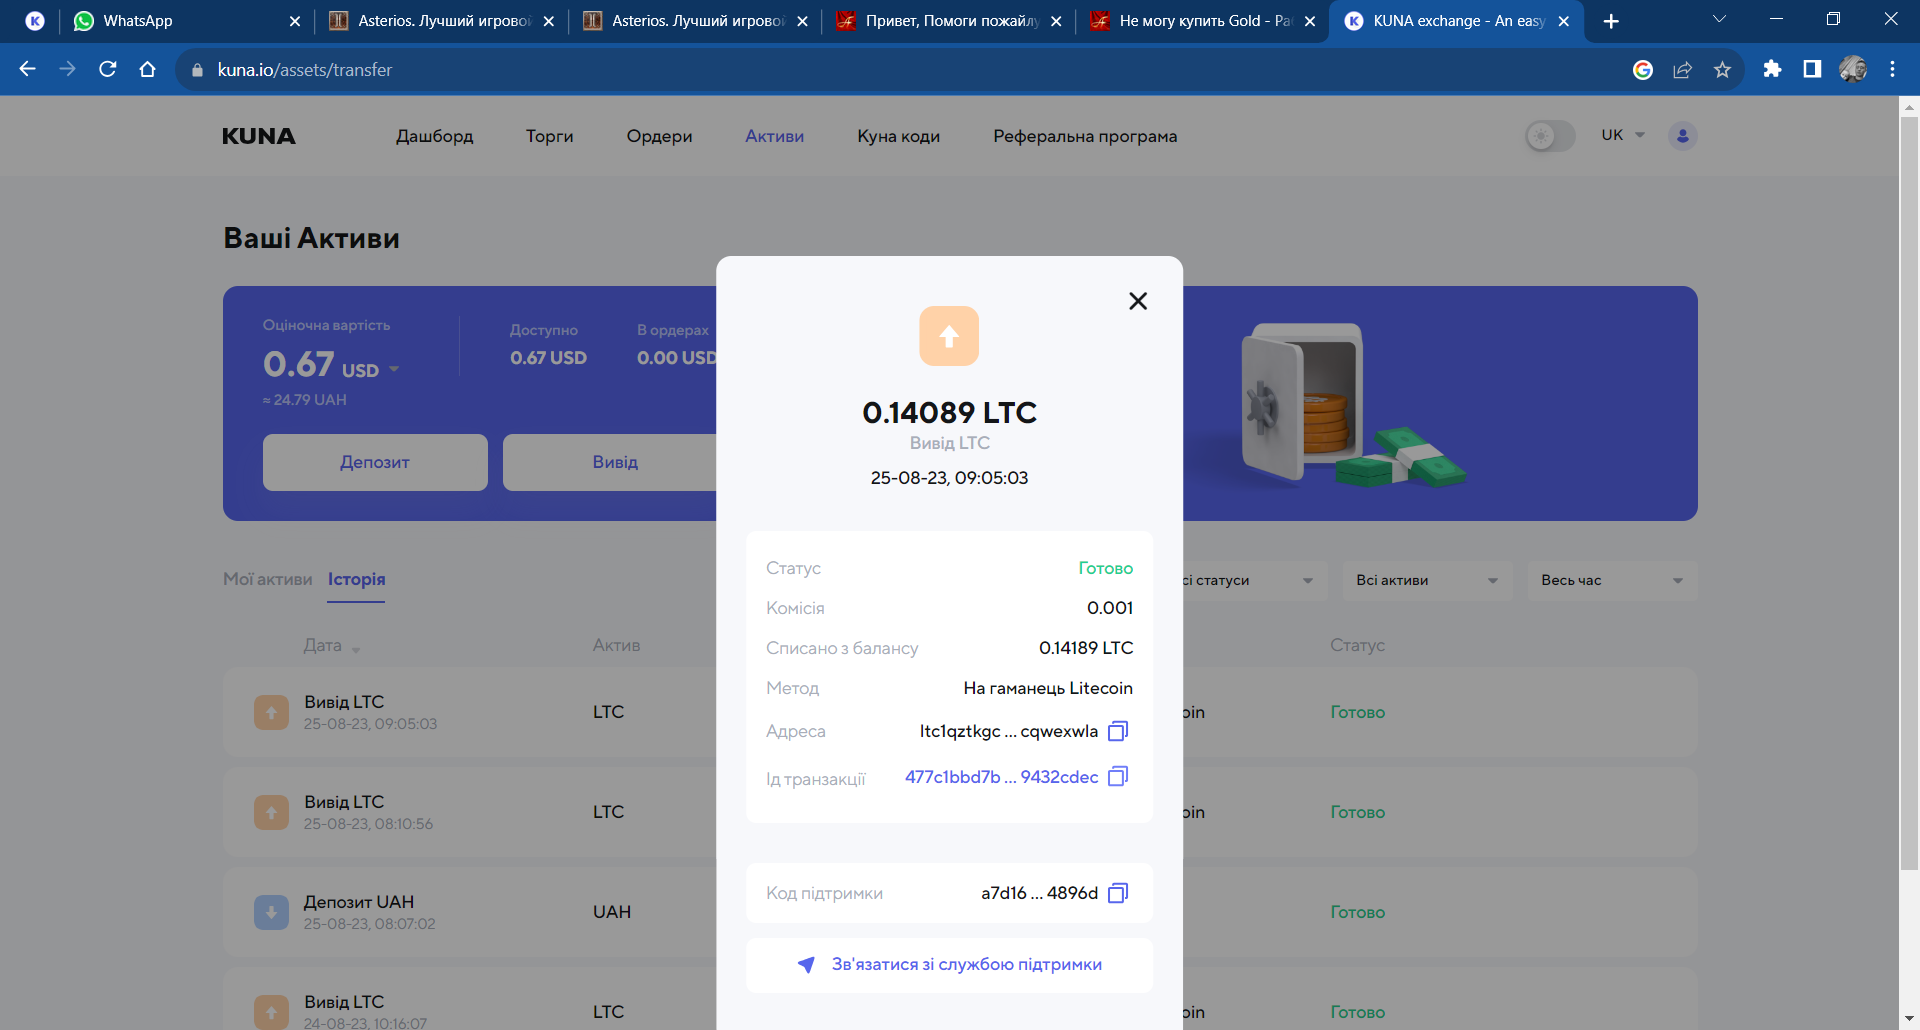Sort history by the 'Дата' column header
Viewport: 1920px width, 1030px height.
coord(323,646)
